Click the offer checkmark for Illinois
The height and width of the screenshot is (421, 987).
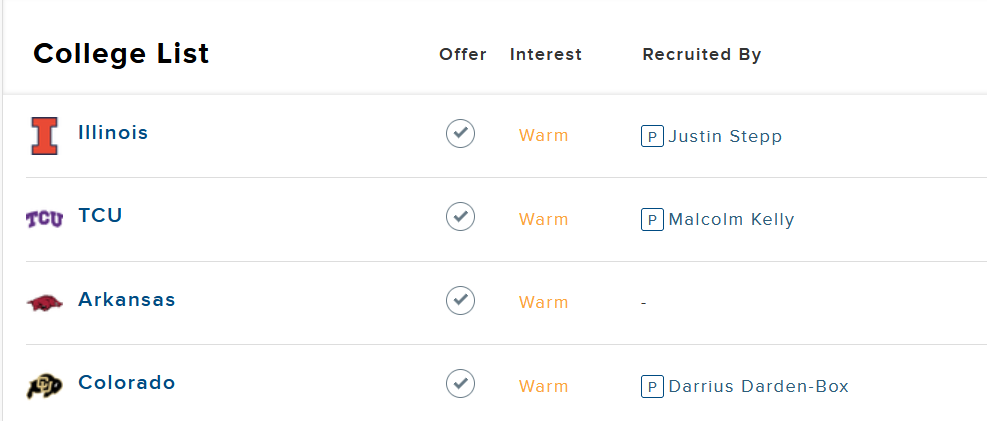(x=461, y=134)
